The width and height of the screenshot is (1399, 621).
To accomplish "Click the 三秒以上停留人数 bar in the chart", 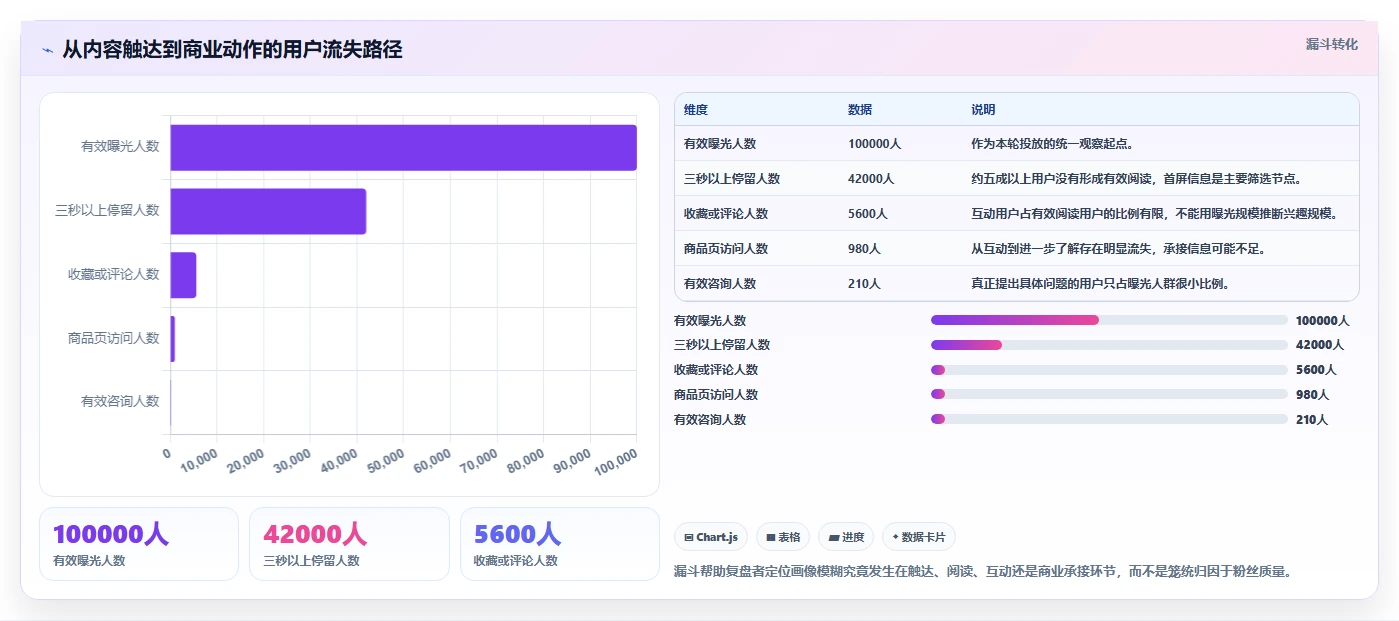I will (268, 211).
